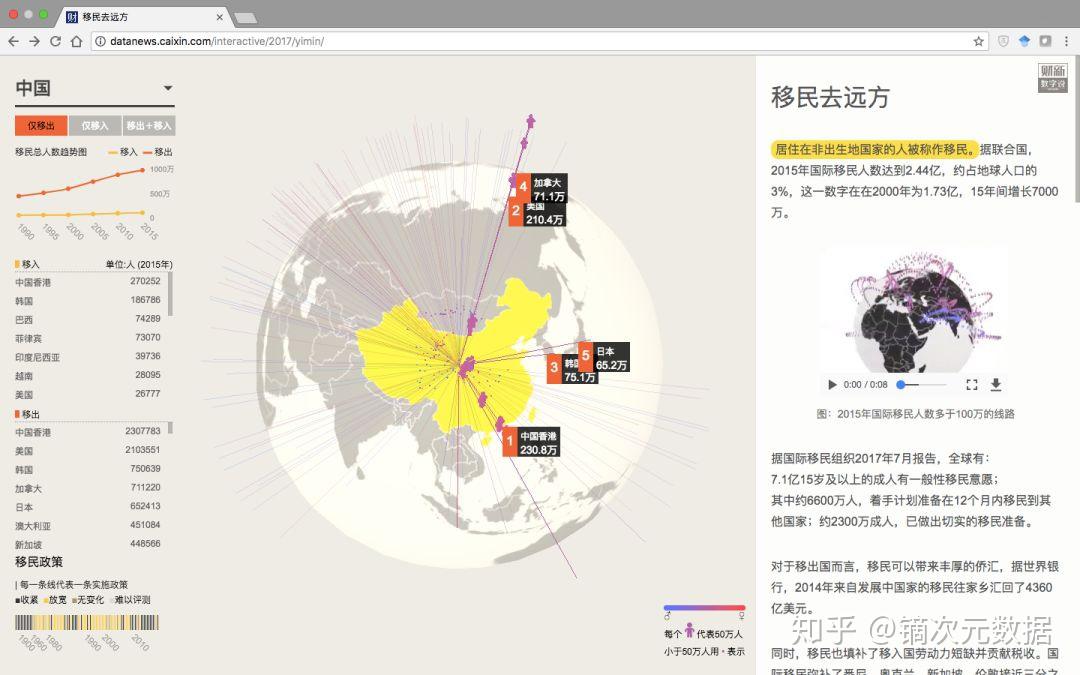Switch to 仅移入 filter mode
This screenshot has width=1080, height=675.
coord(95,125)
